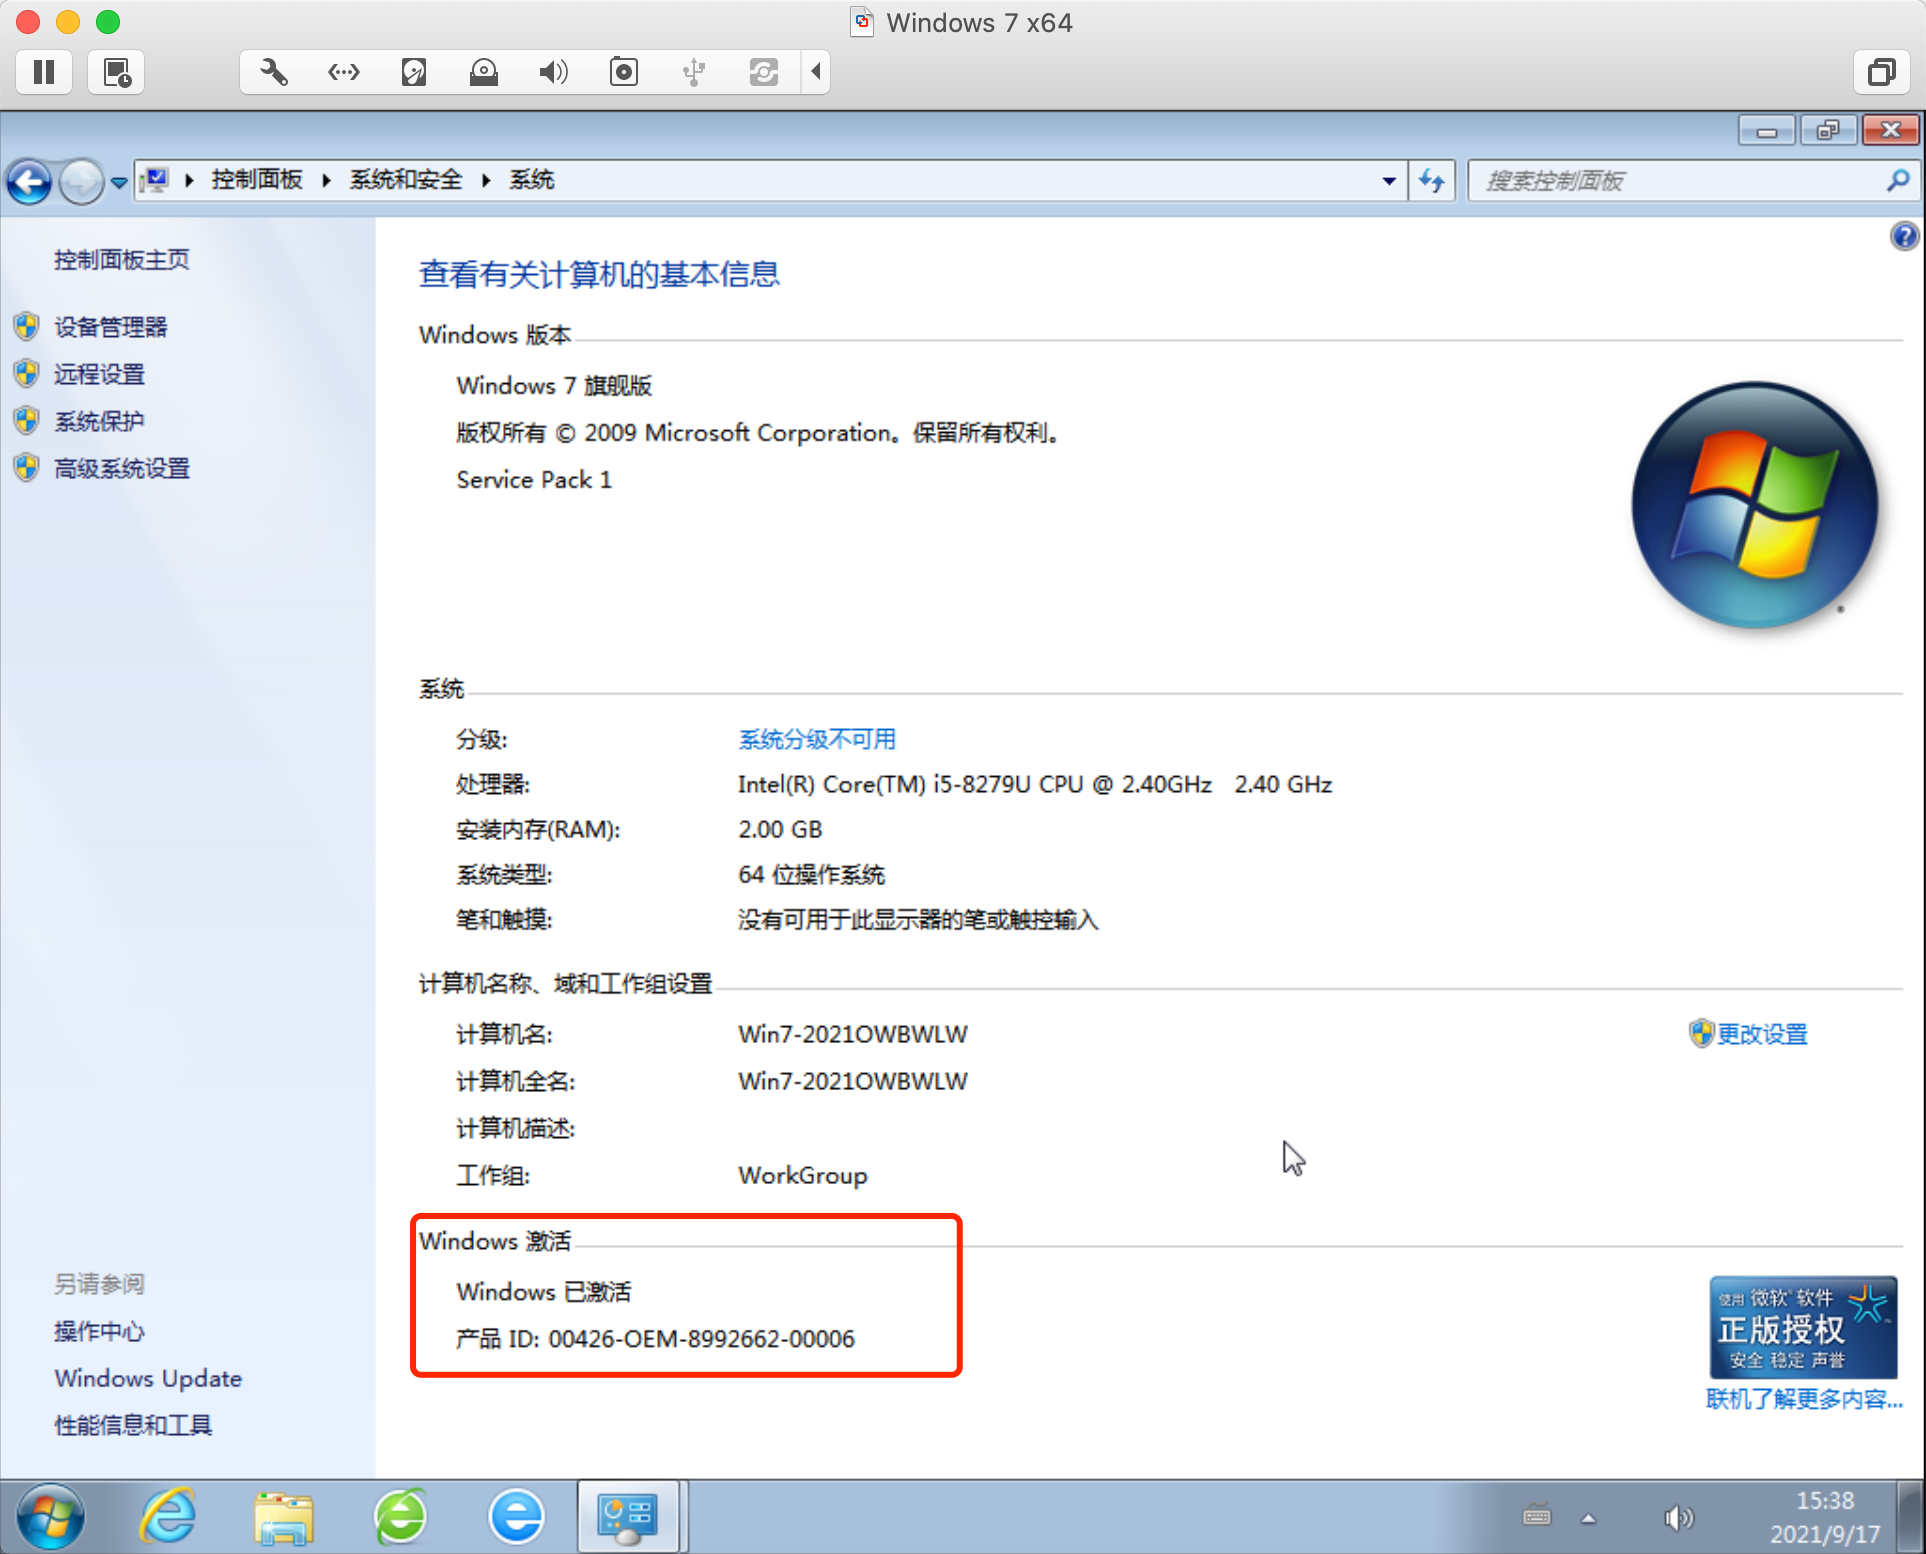Click the Service Pack 1 text

click(x=534, y=480)
